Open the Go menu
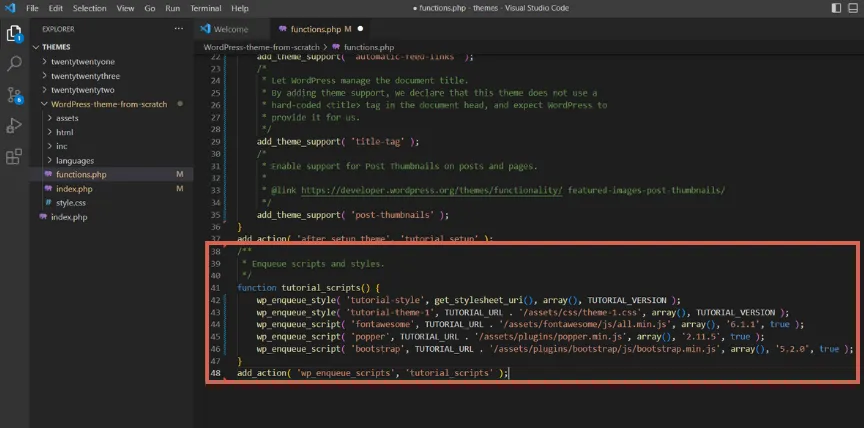 149,8
